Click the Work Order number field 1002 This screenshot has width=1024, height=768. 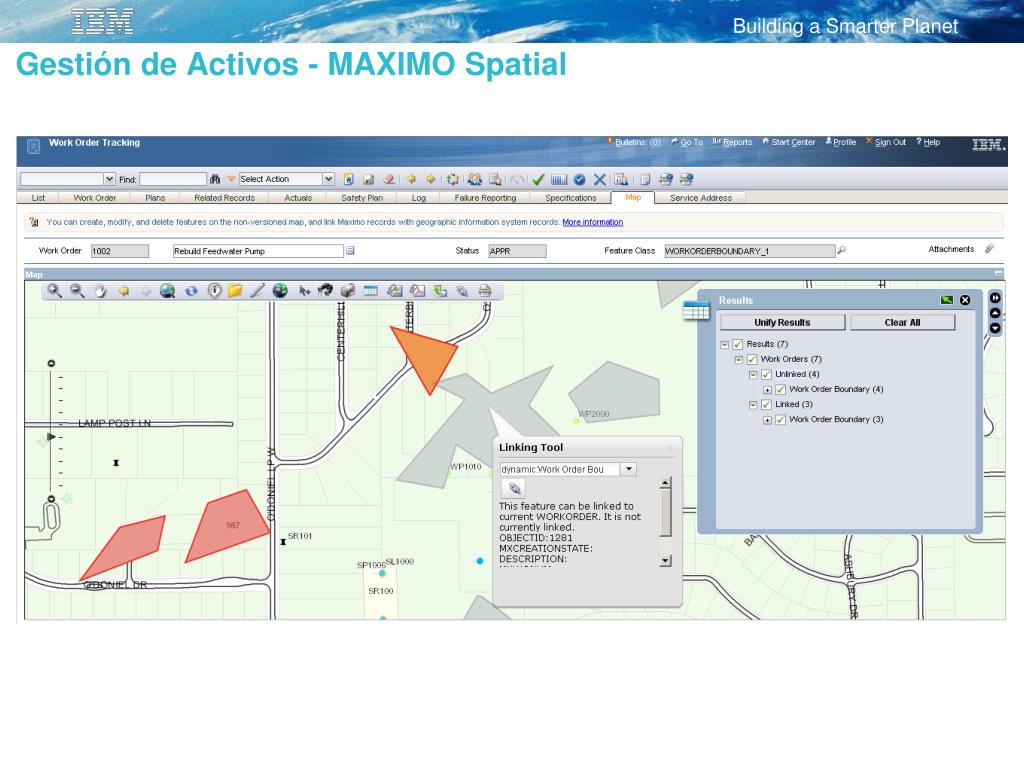(120, 251)
